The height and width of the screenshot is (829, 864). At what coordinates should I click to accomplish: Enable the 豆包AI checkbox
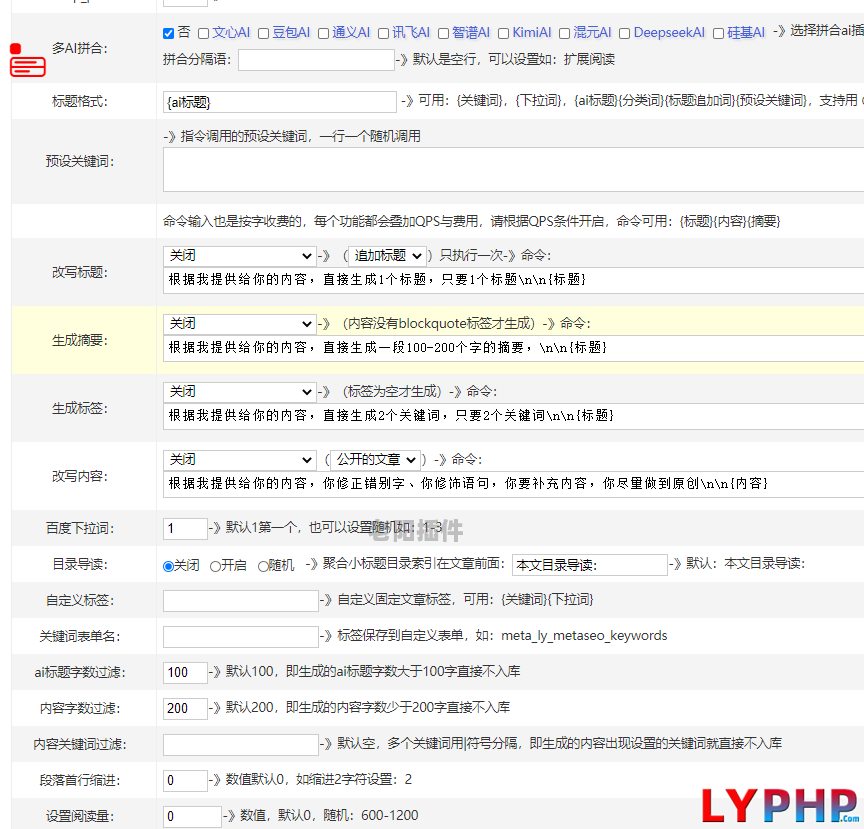[264, 34]
